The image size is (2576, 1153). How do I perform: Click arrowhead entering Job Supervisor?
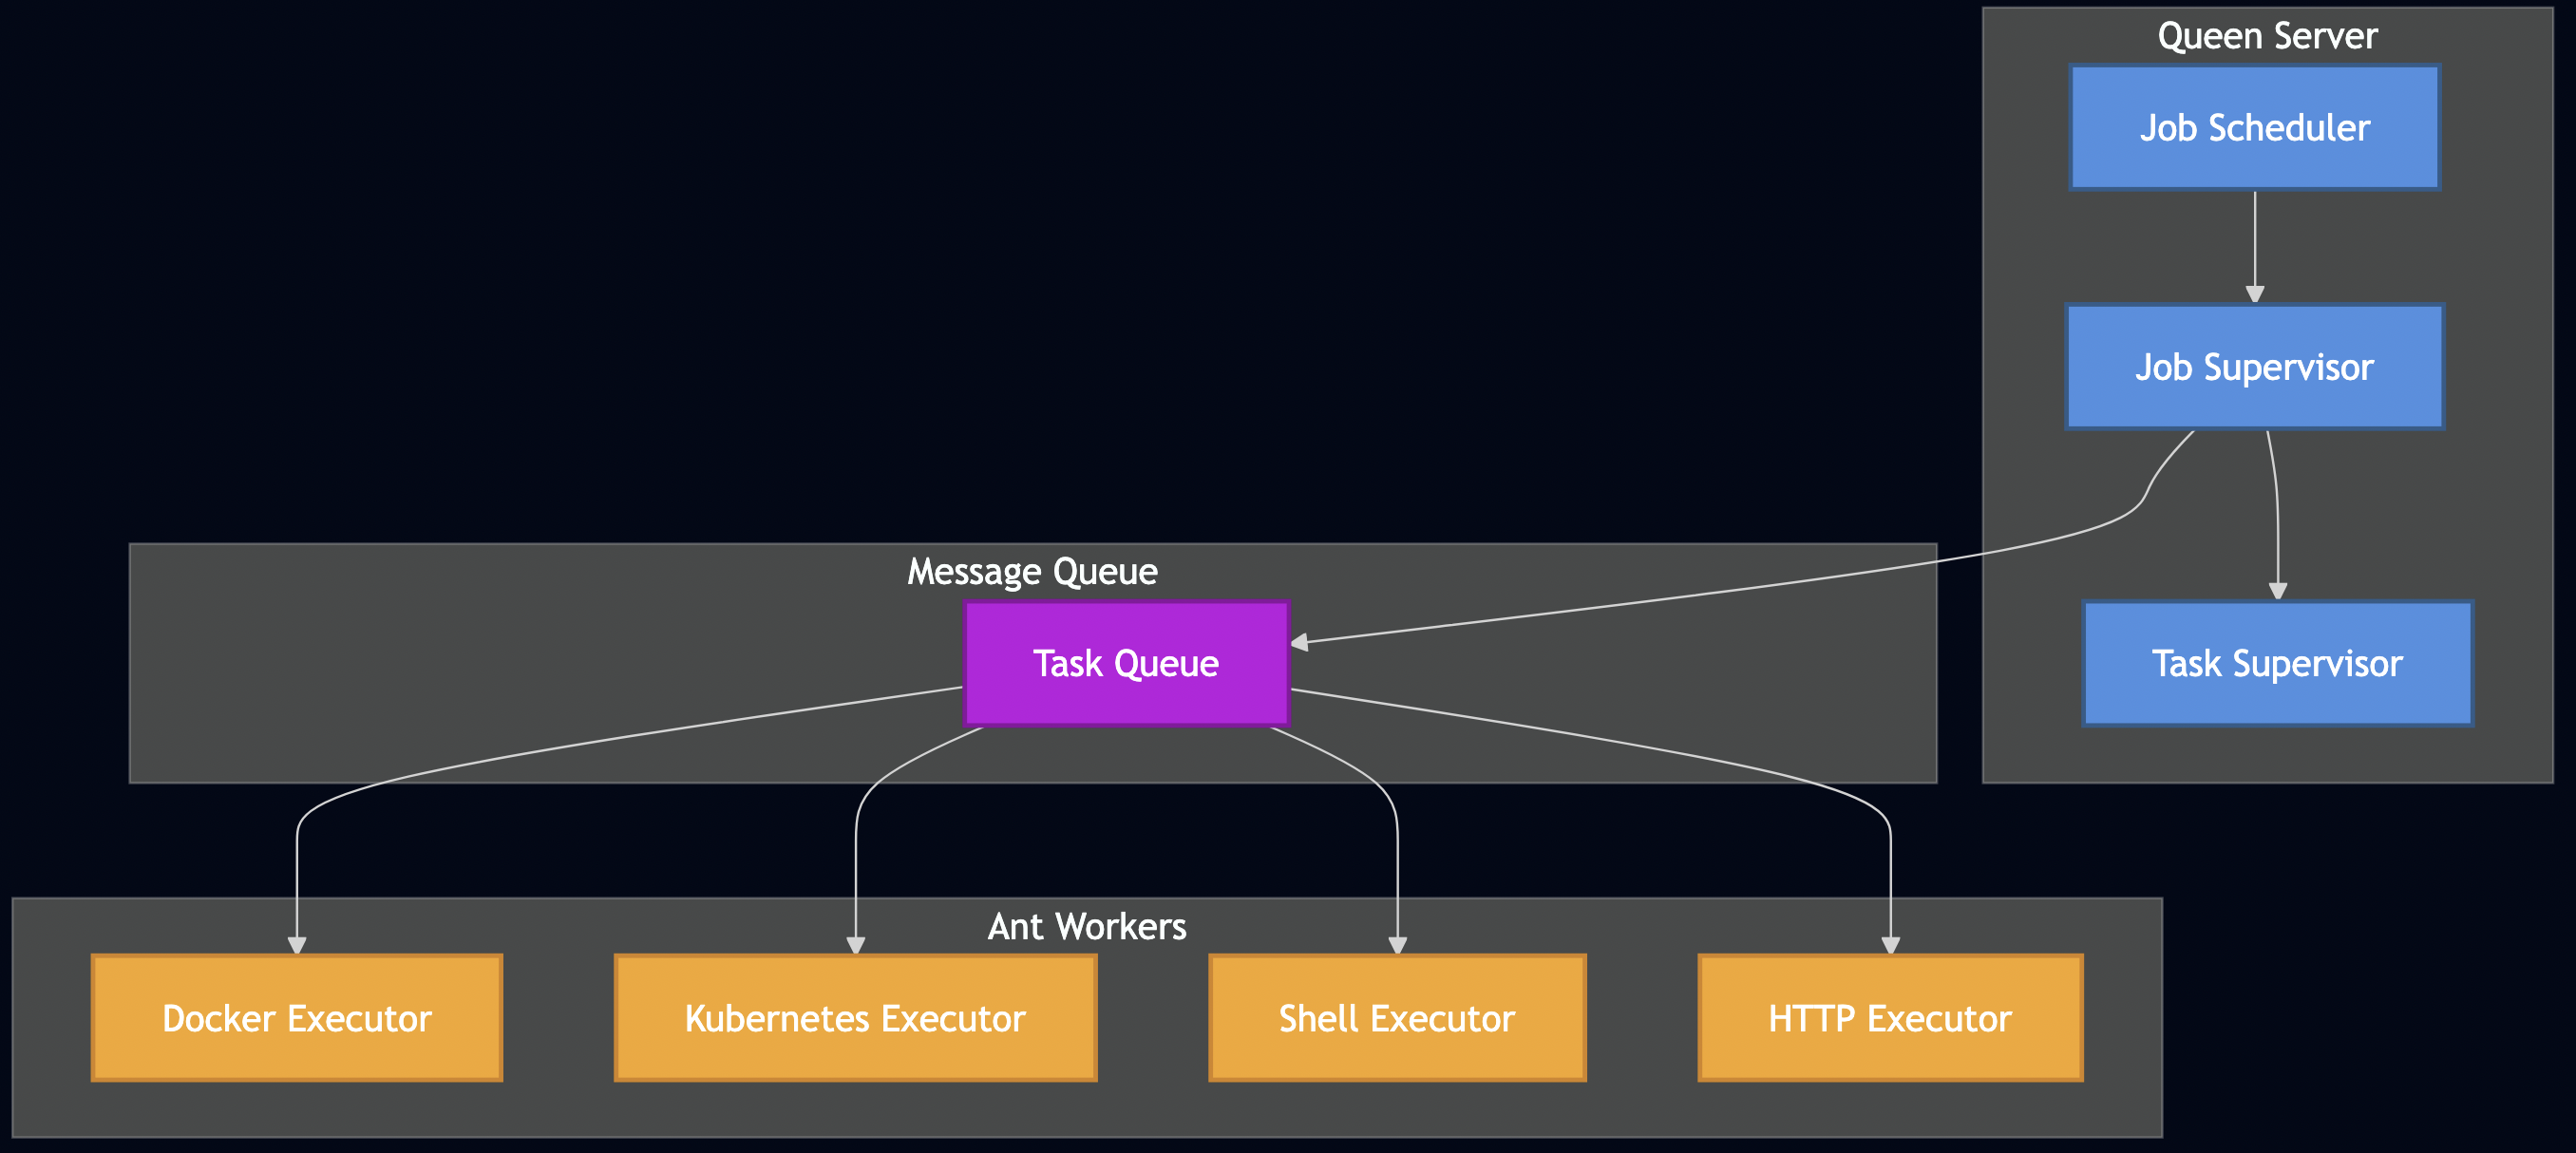coord(2255,294)
